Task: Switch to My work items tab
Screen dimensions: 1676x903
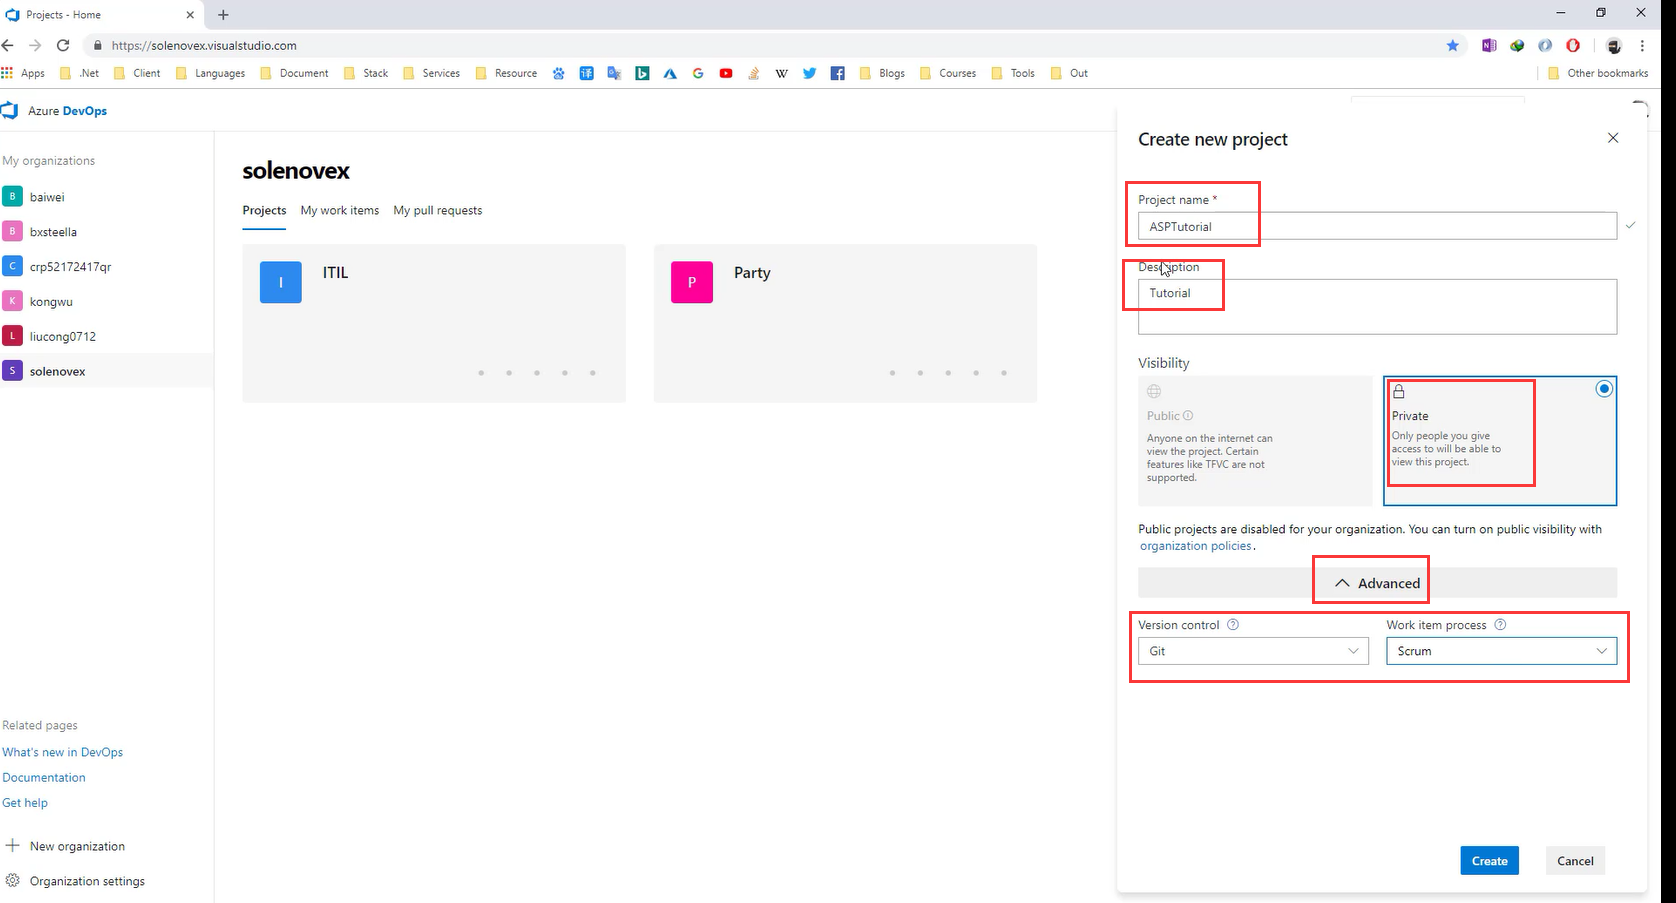Action: pyautogui.click(x=340, y=210)
